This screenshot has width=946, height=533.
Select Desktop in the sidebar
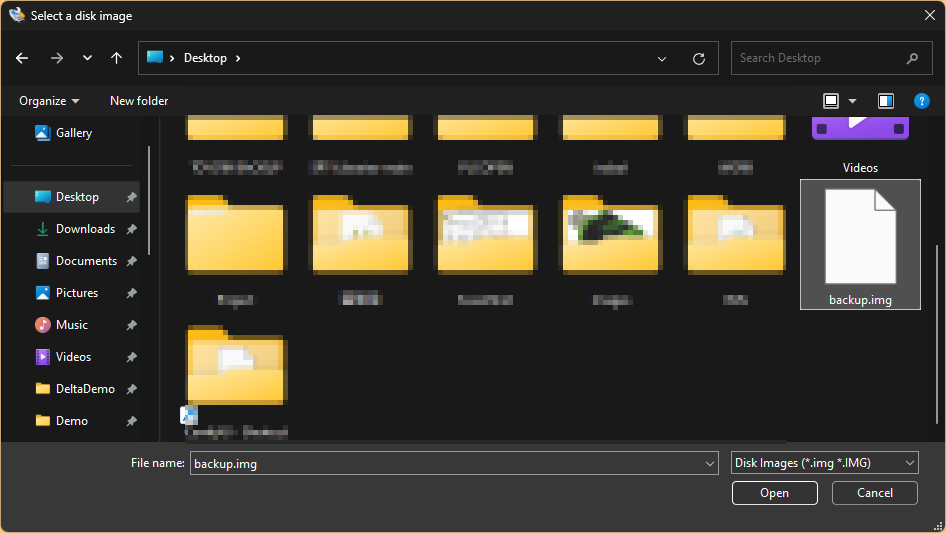pos(72,197)
